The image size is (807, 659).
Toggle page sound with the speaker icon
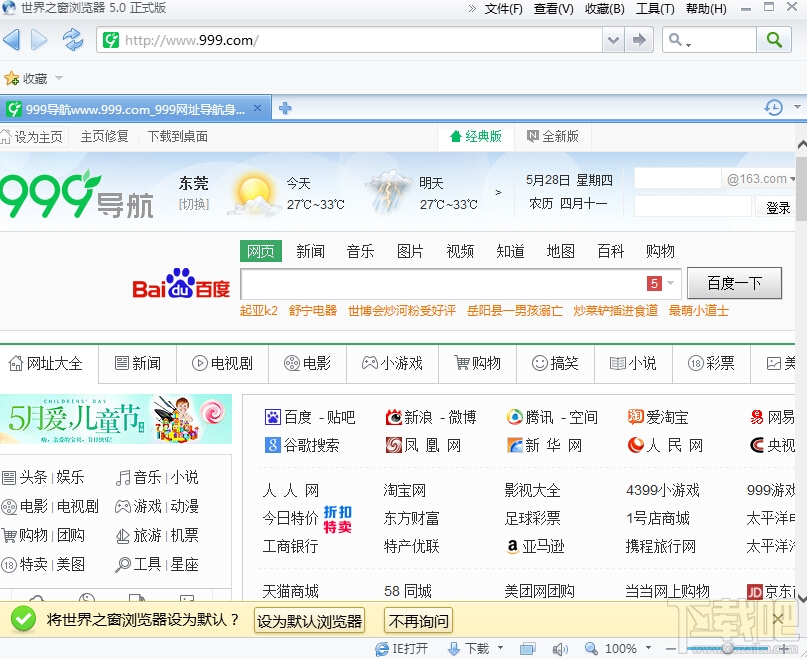pos(559,649)
